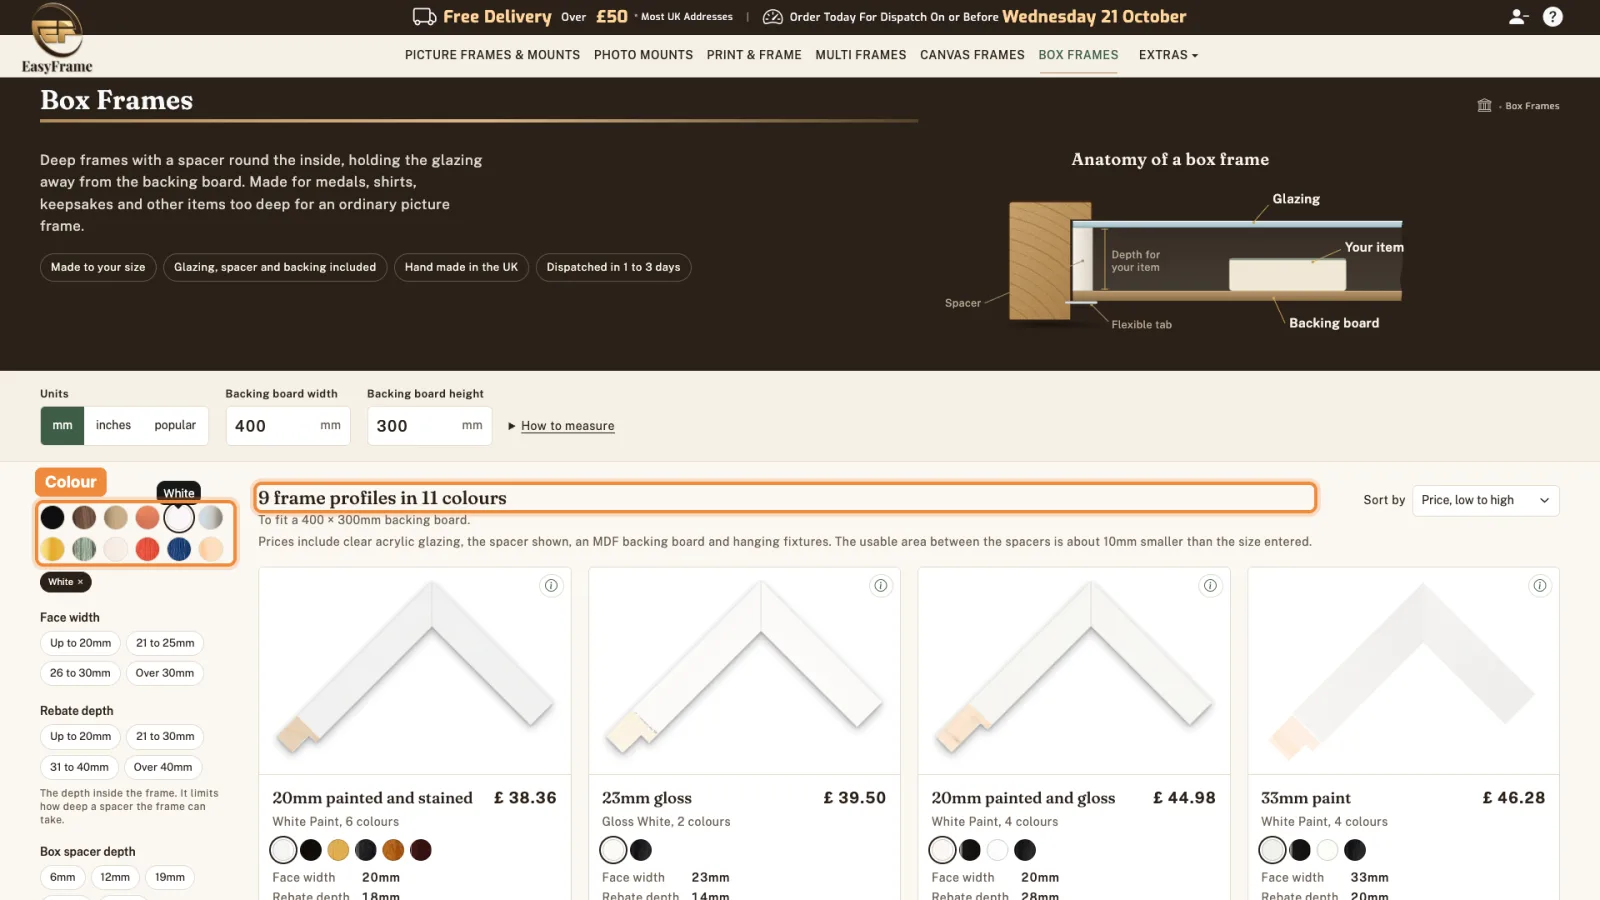This screenshot has width=1600, height=900.
Task: Filter rebate depth Over 40mm
Action: (x=163, y=767)
